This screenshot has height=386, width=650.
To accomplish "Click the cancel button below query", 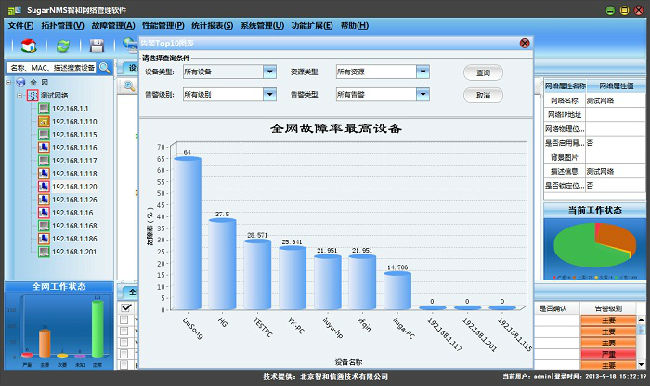I will (x=483, y=95).
